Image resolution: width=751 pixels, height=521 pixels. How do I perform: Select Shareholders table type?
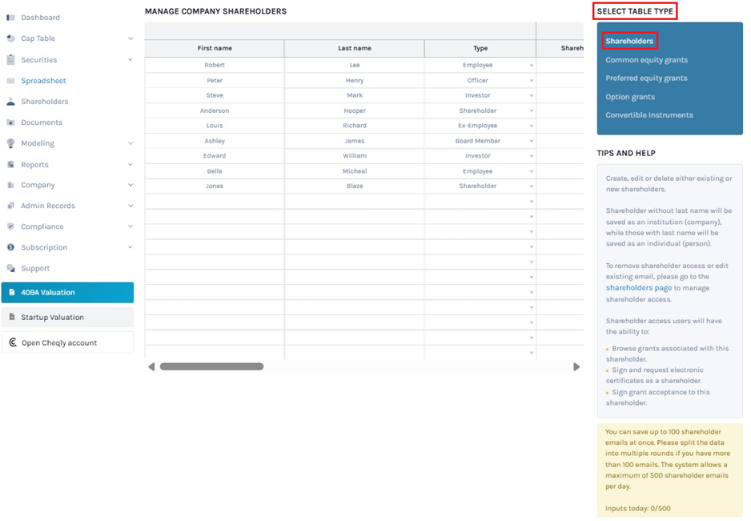[x=629, y=41]
